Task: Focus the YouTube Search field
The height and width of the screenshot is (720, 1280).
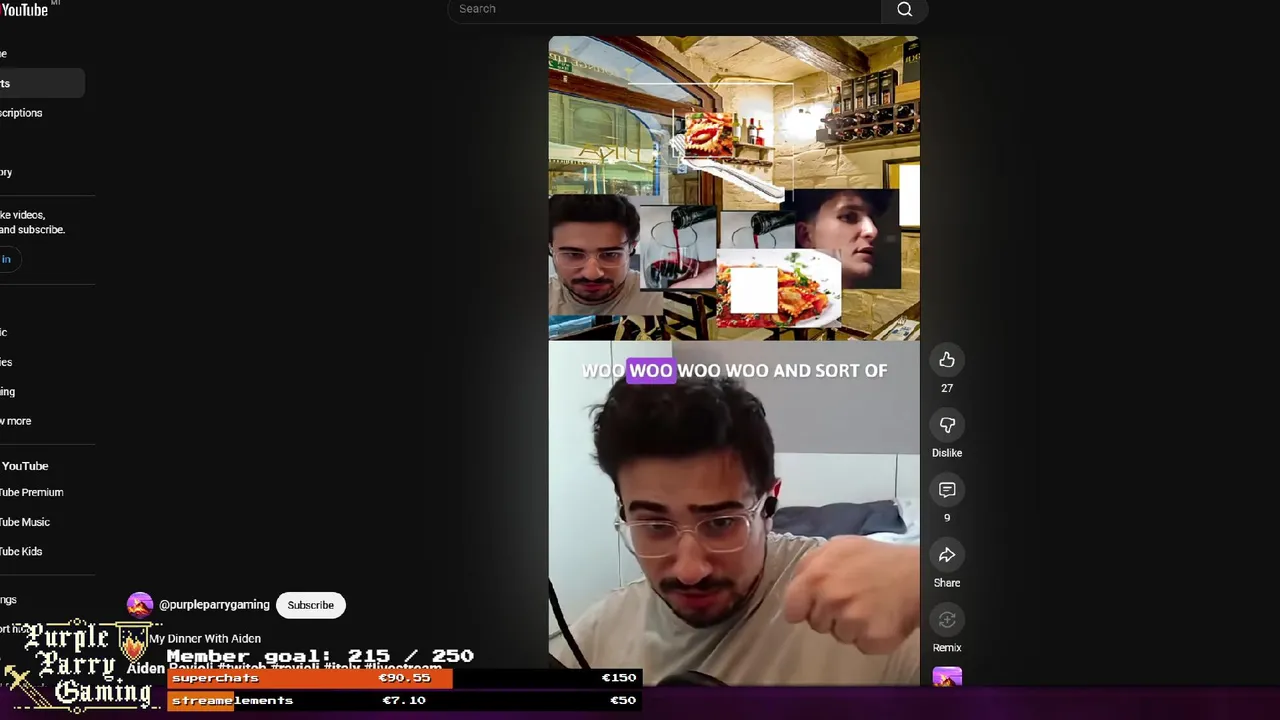Action: [664, 9]
